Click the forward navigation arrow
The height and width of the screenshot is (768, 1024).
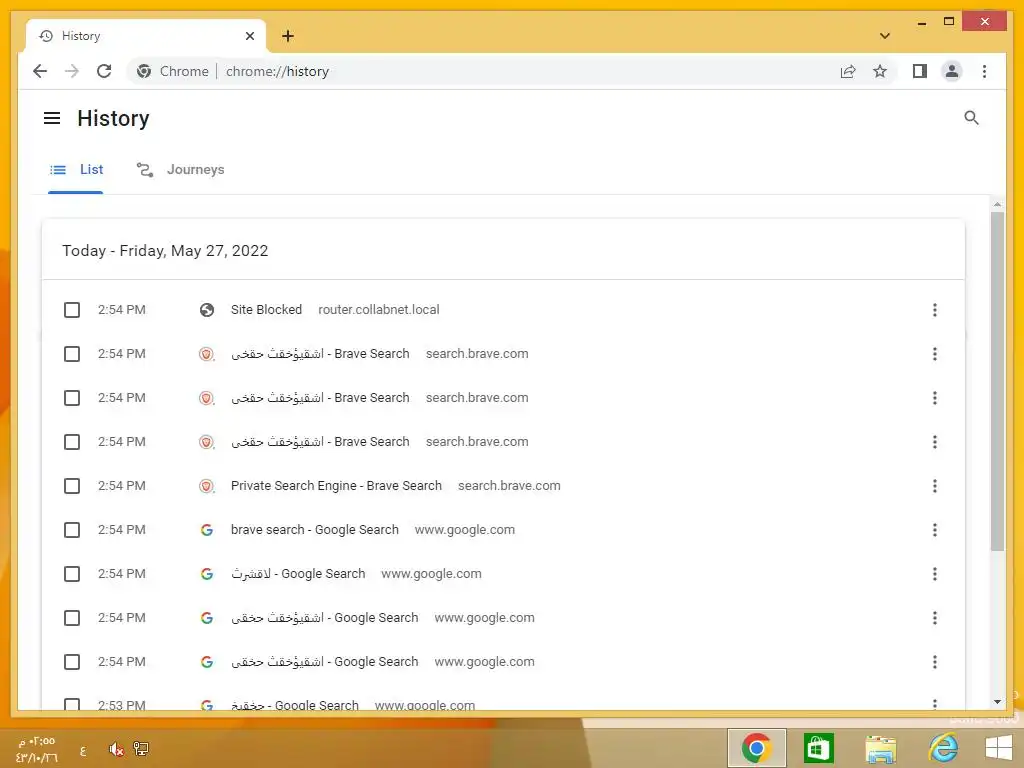click(72, 71)
